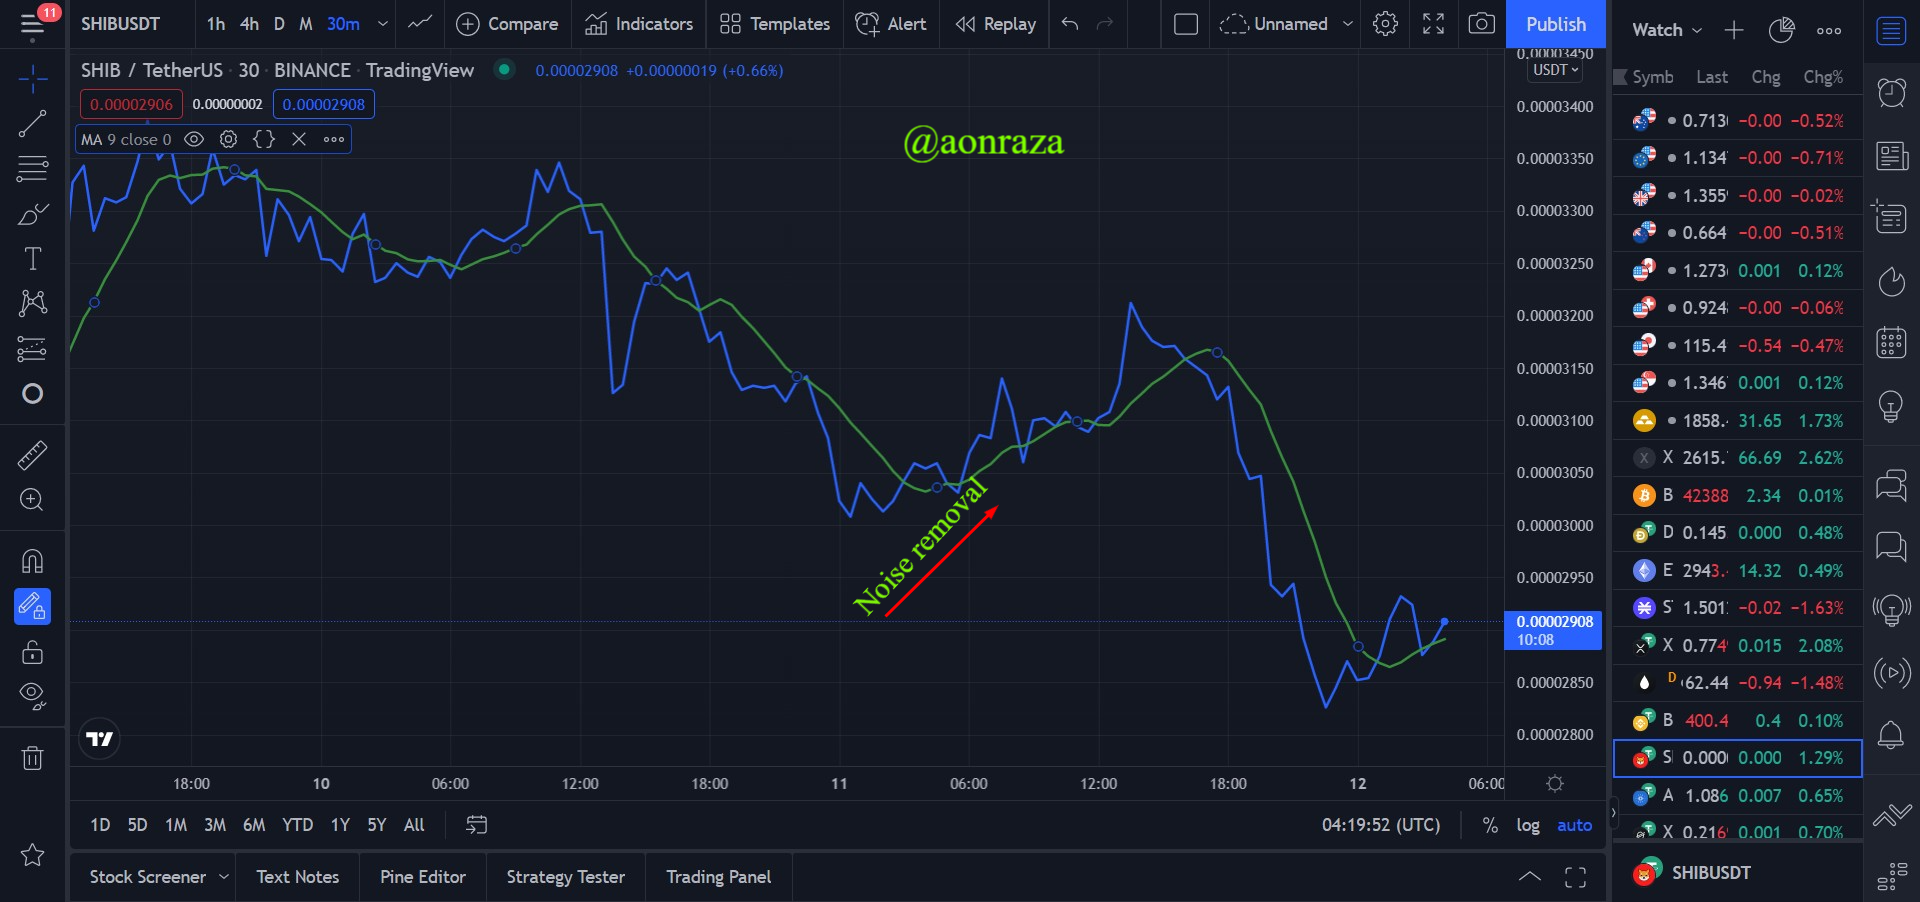This screenshot has height=902, width=1920.
Task: Click Compare to add a symbol
Action: point(507,24)
